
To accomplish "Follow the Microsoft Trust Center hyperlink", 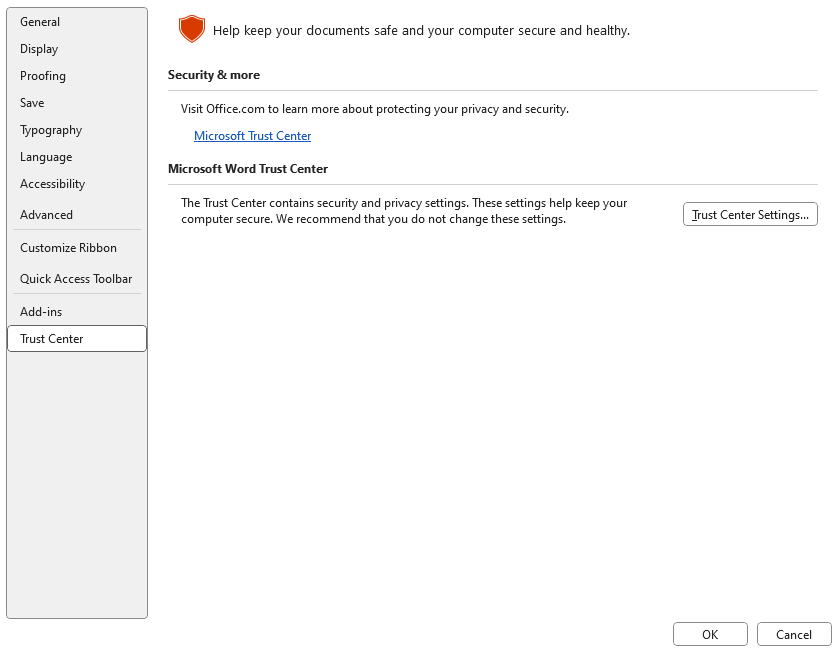I will pos(252,136).
